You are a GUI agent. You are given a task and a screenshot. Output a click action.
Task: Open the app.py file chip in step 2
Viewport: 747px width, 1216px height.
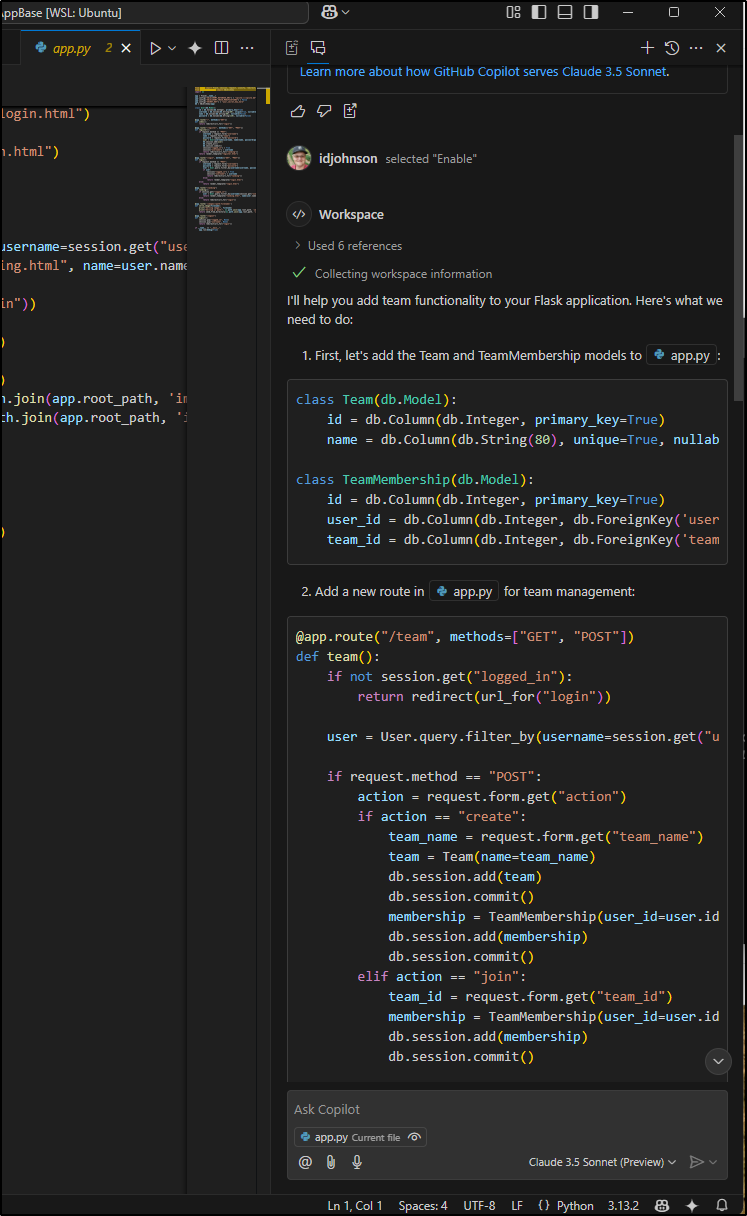point(464,591)
